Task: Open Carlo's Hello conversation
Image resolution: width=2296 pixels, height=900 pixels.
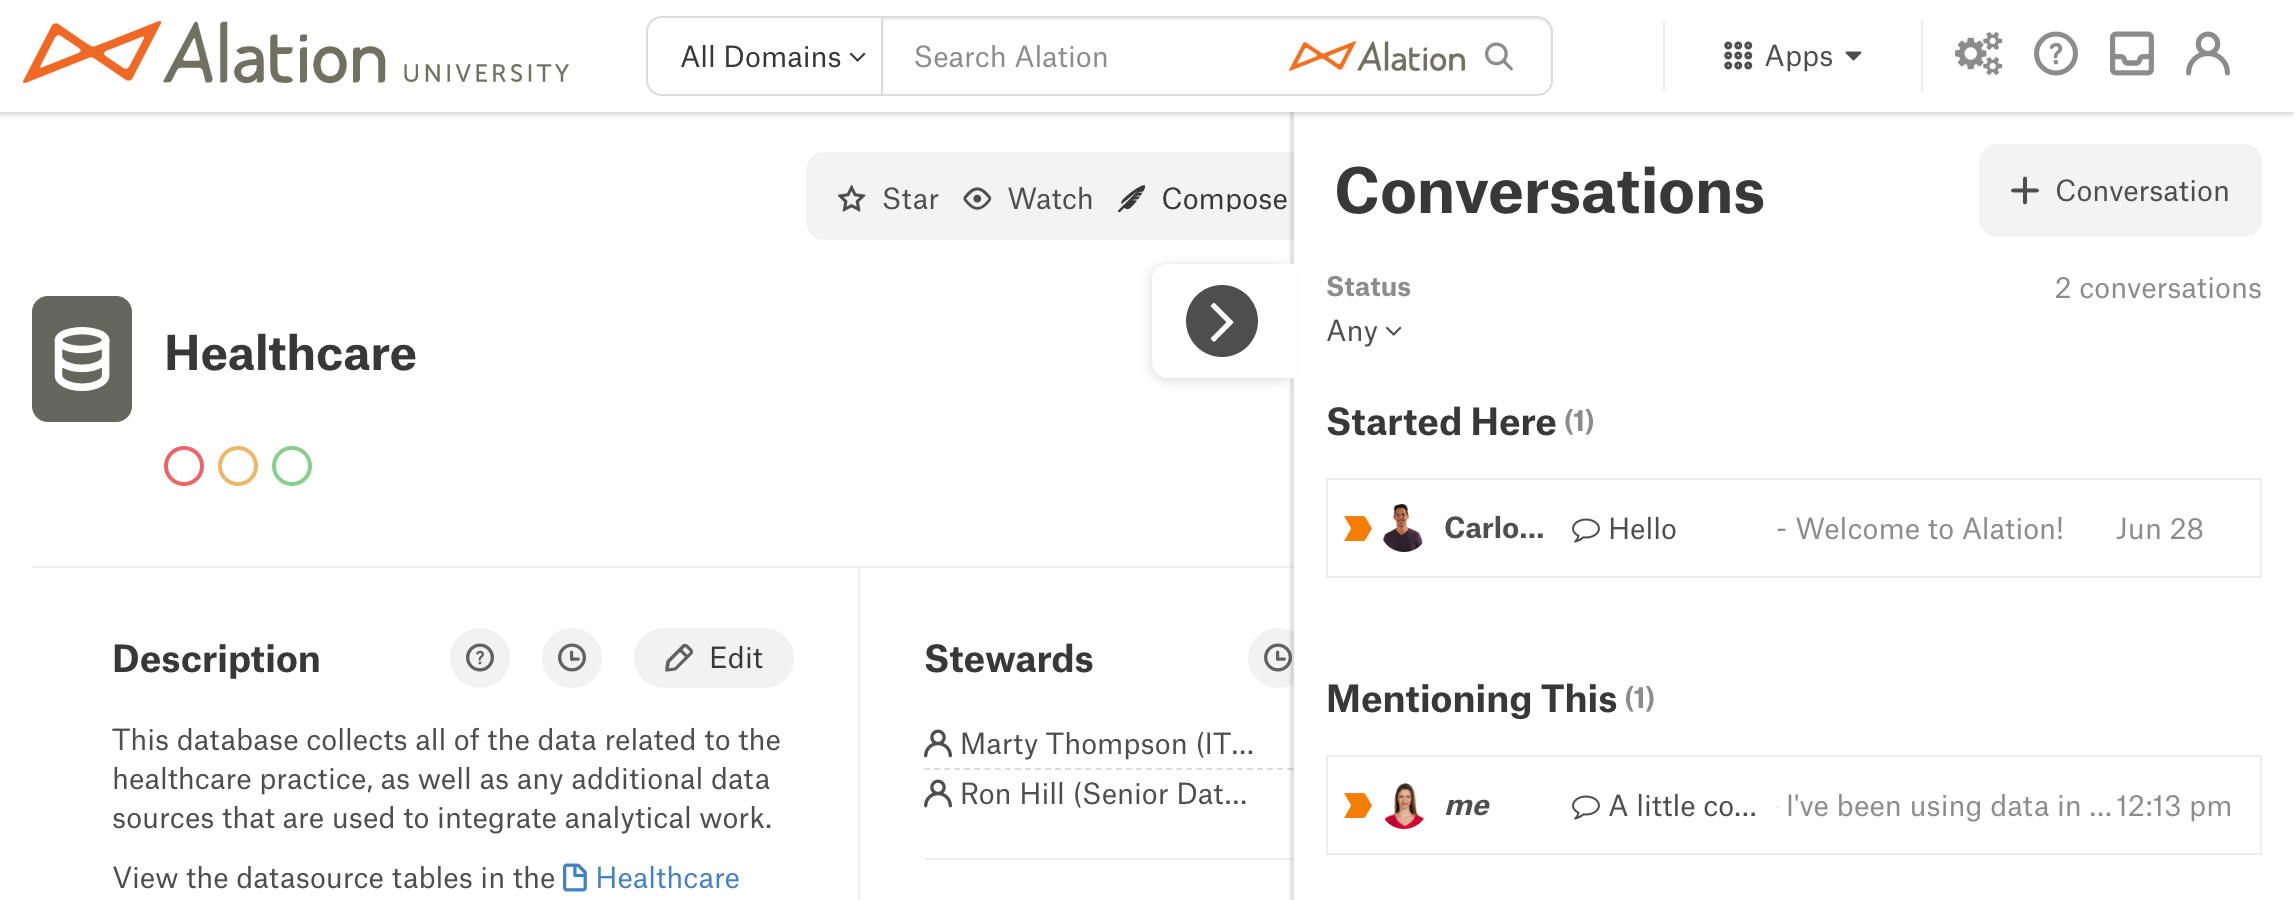Action: pos(1793,528)
